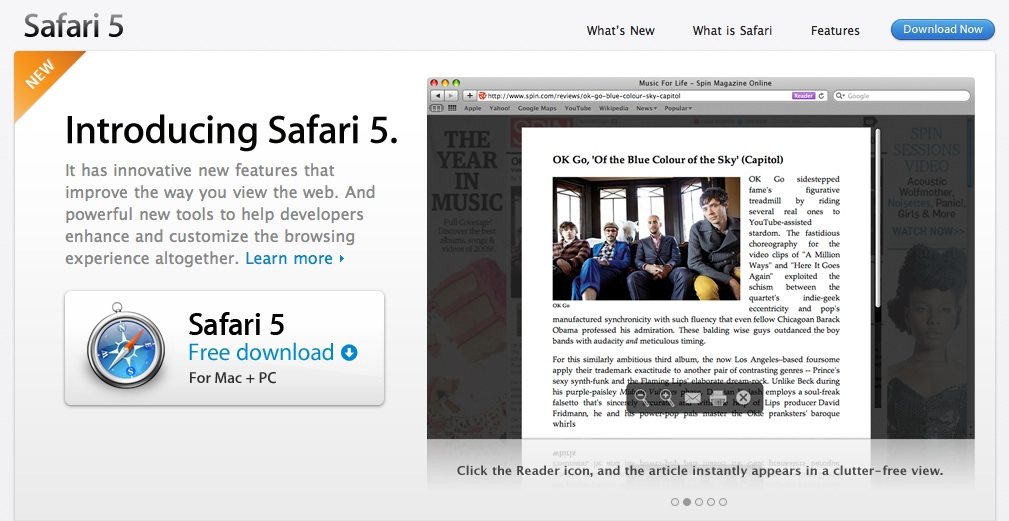
Task: Open the What is Safari tab
Action: 732,30
